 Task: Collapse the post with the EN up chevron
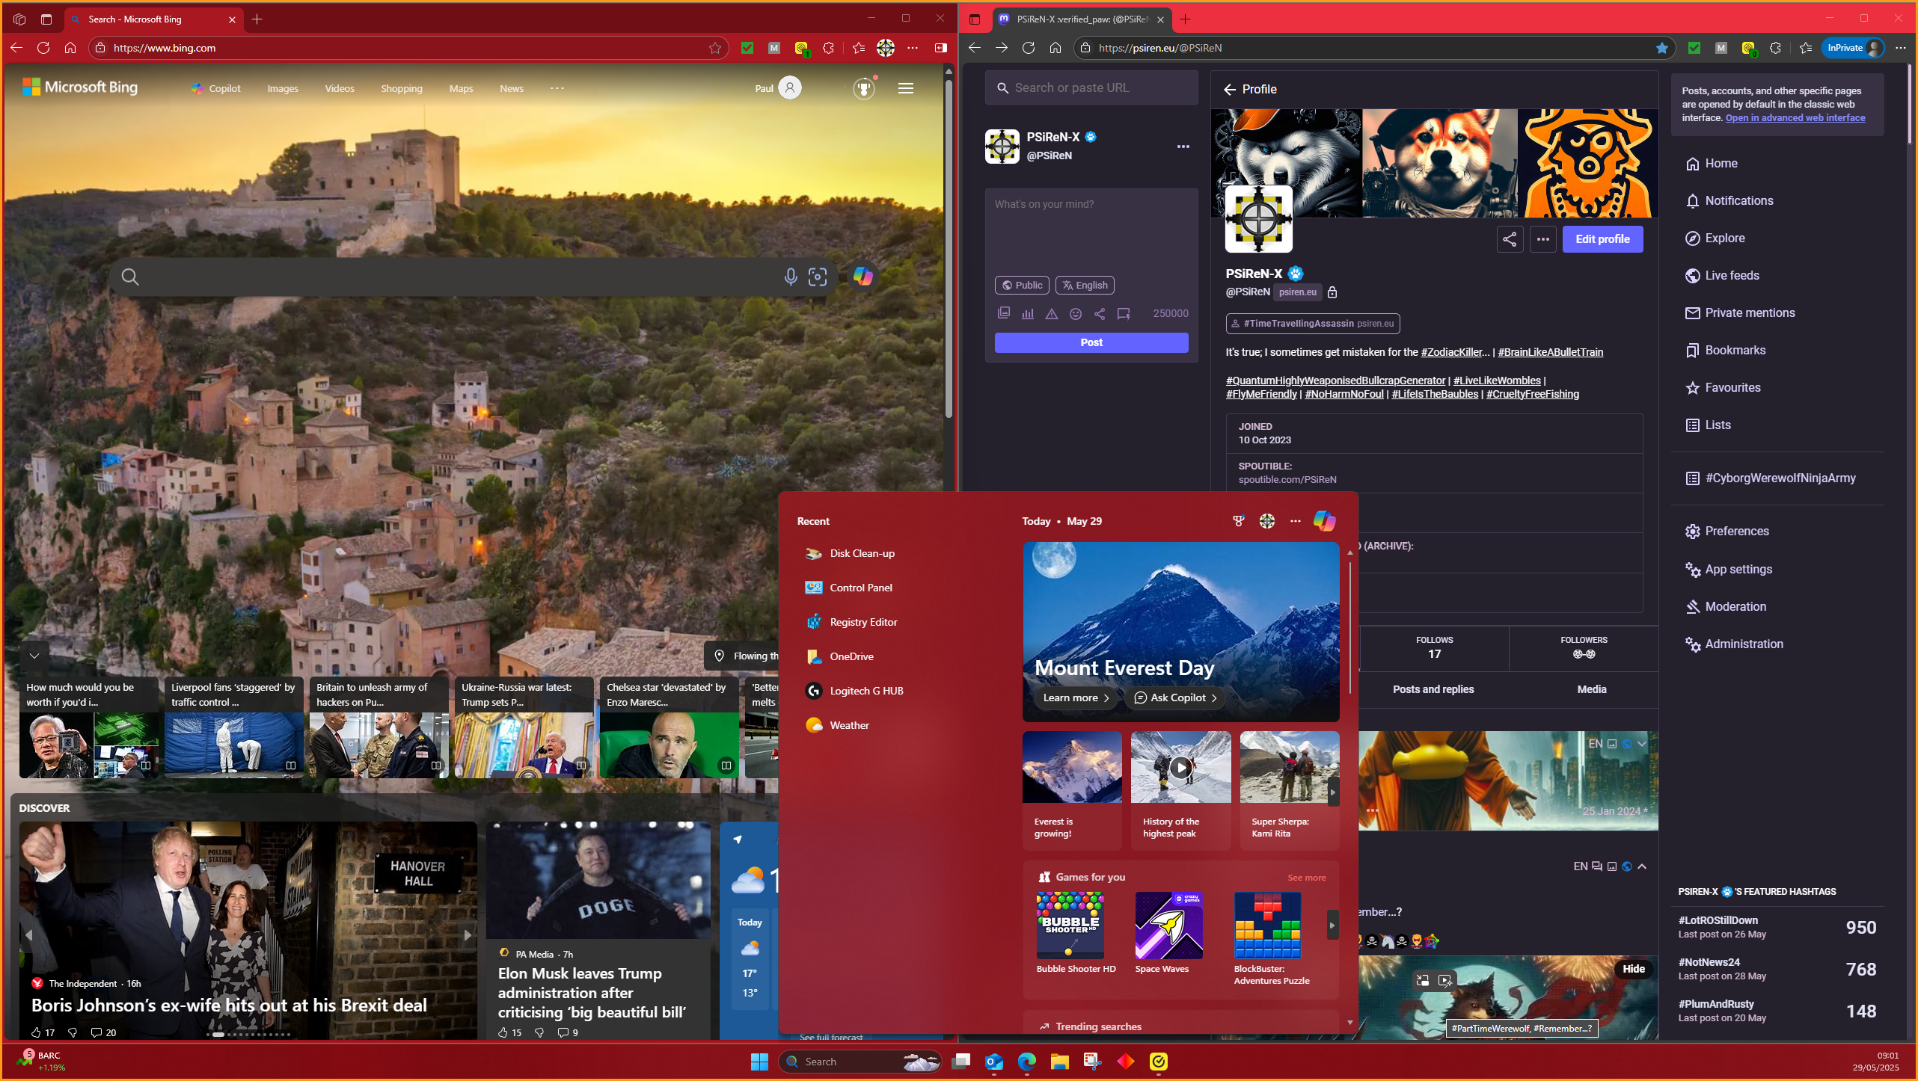click(1642, 867)
